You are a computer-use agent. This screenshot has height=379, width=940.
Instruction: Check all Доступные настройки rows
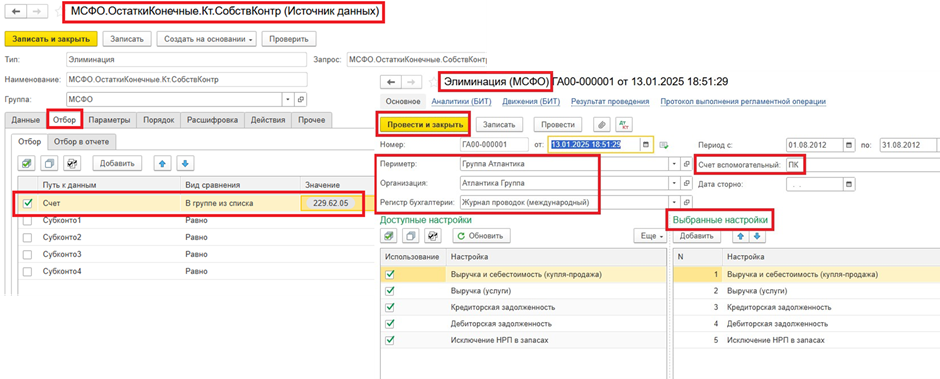point(388,236)
